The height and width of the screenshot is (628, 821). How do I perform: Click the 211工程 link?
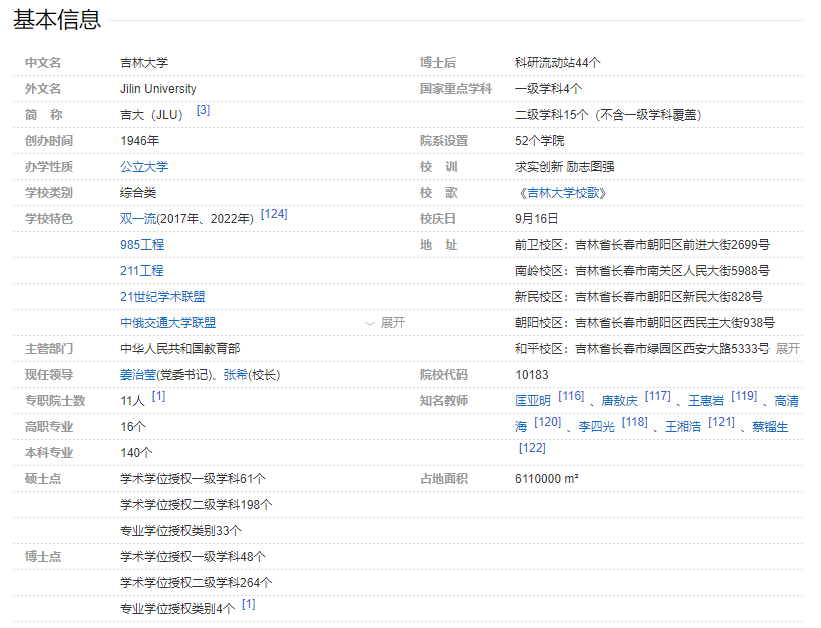pos(142,271)
